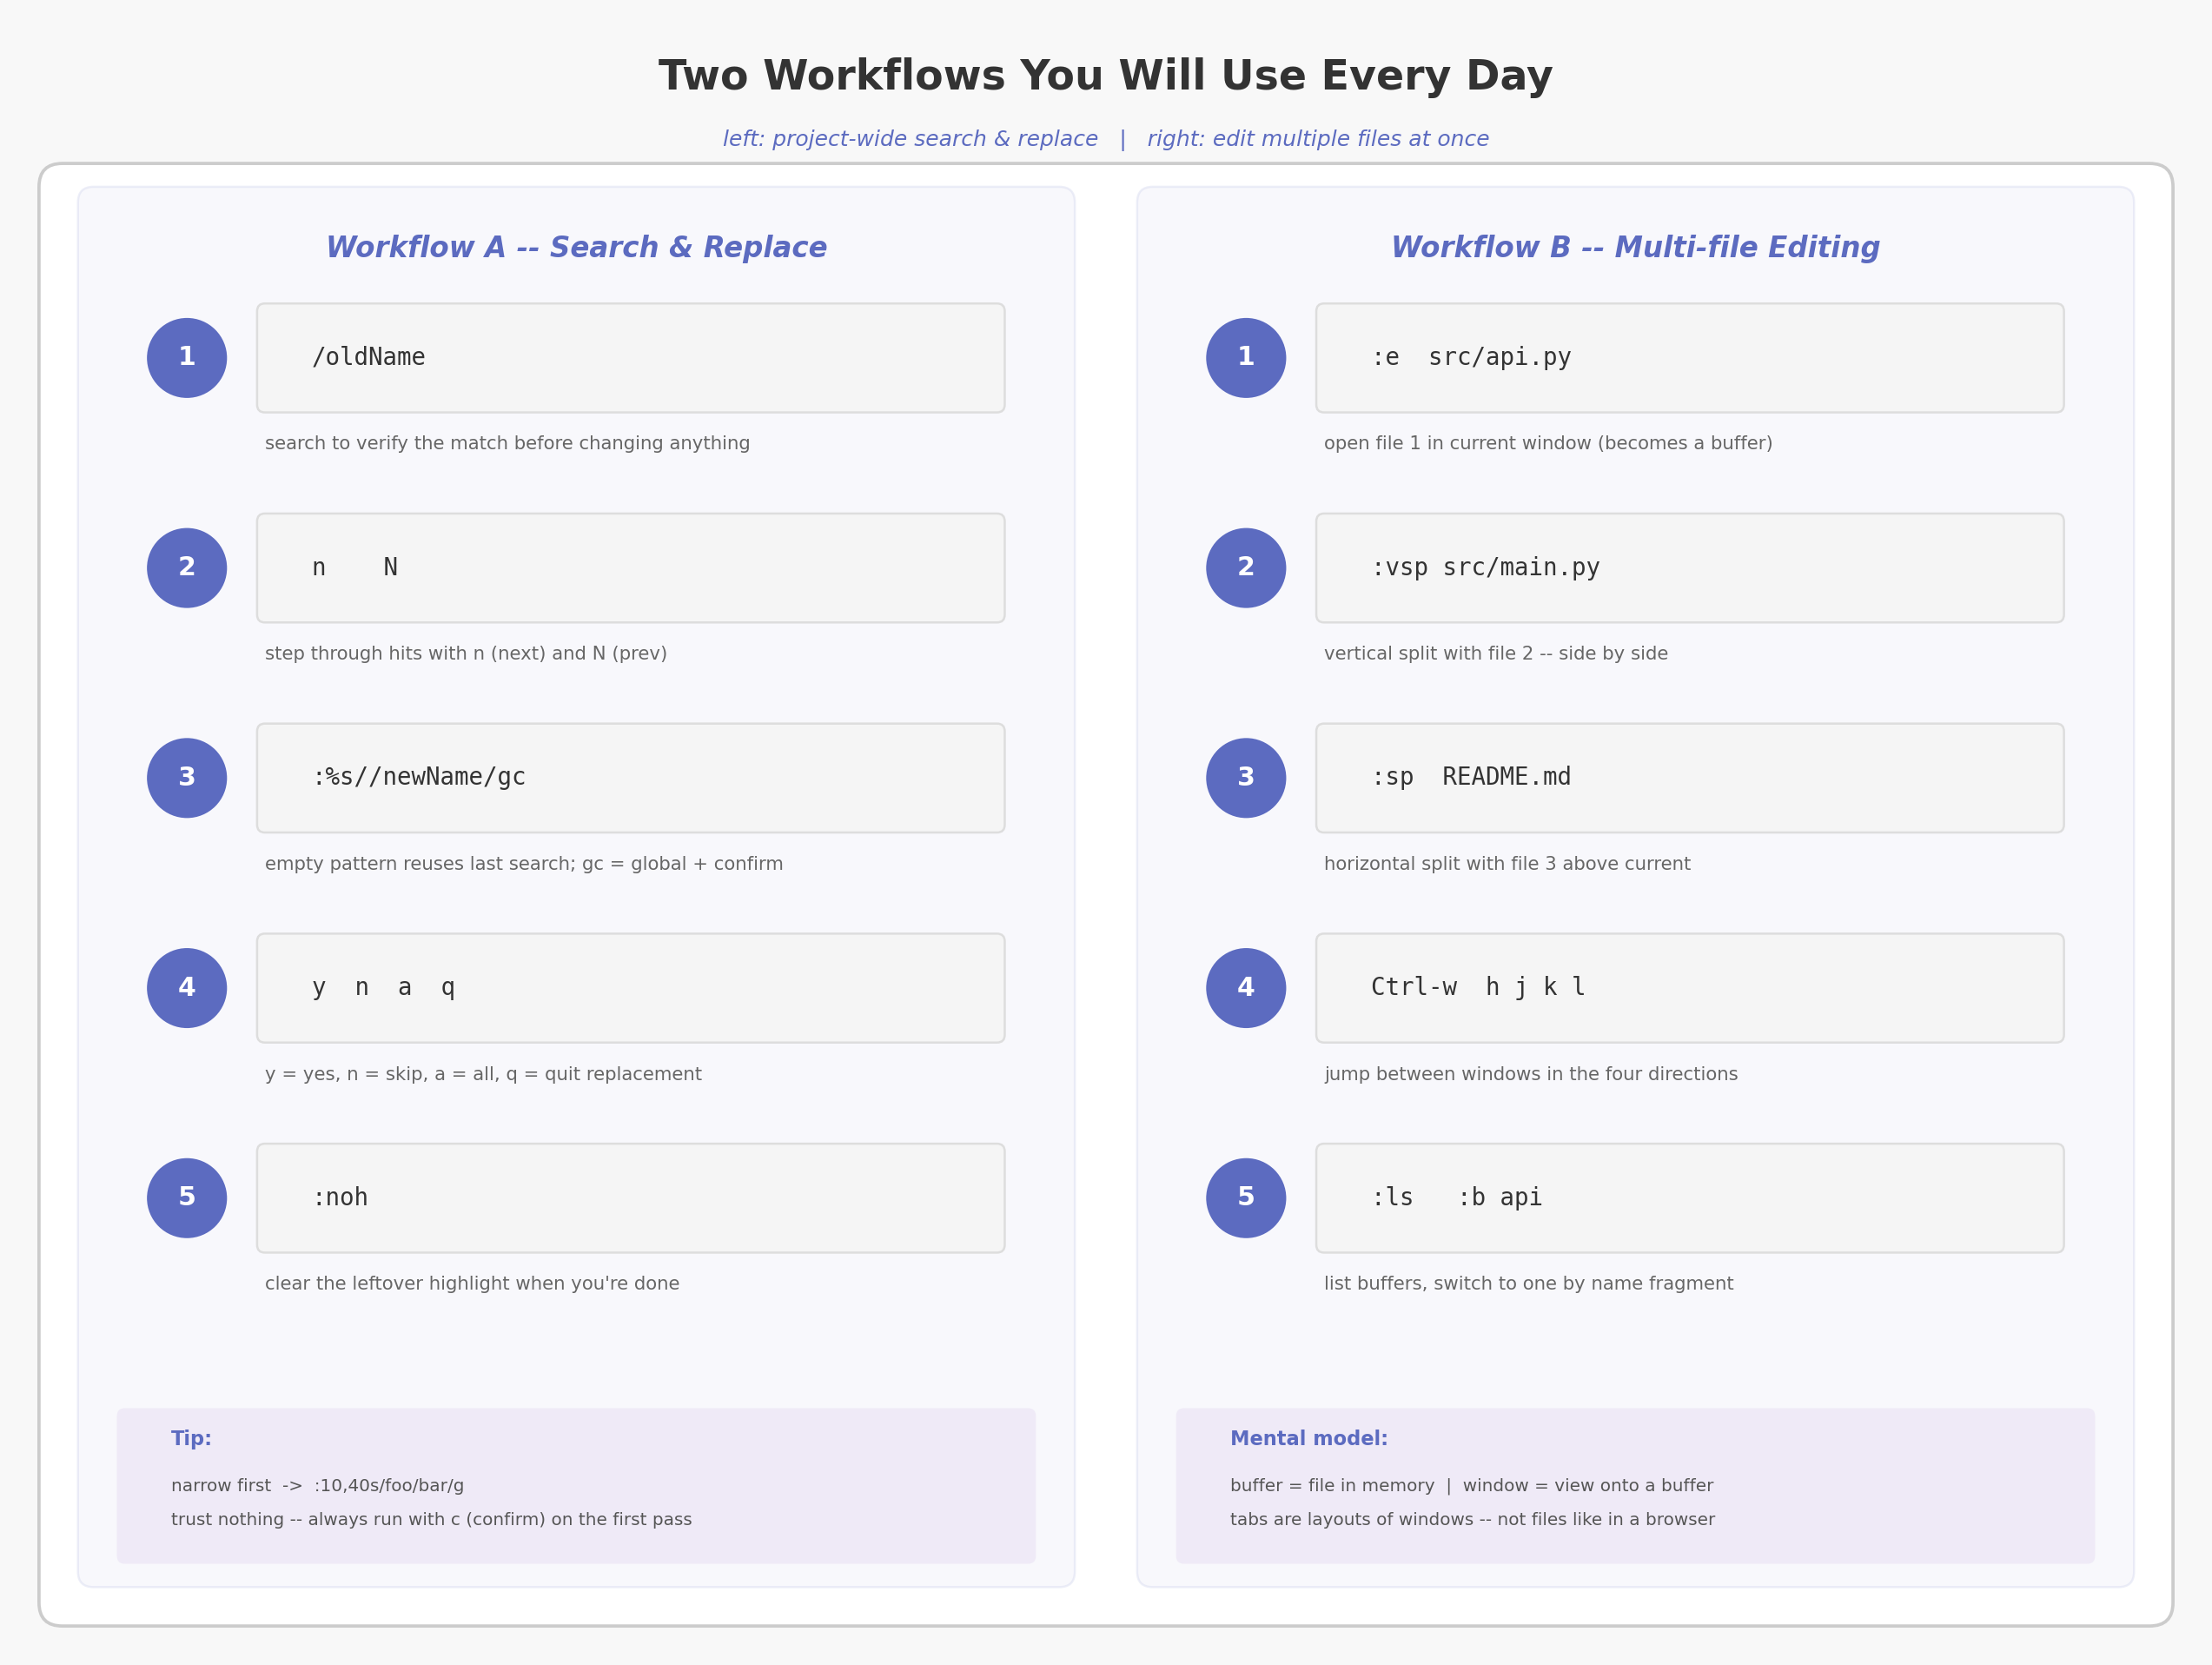Click step 4 circle beside Ctrl-w h j k l
The height and width of the screenshot is (1665, 2212).
coord(1246,988)
